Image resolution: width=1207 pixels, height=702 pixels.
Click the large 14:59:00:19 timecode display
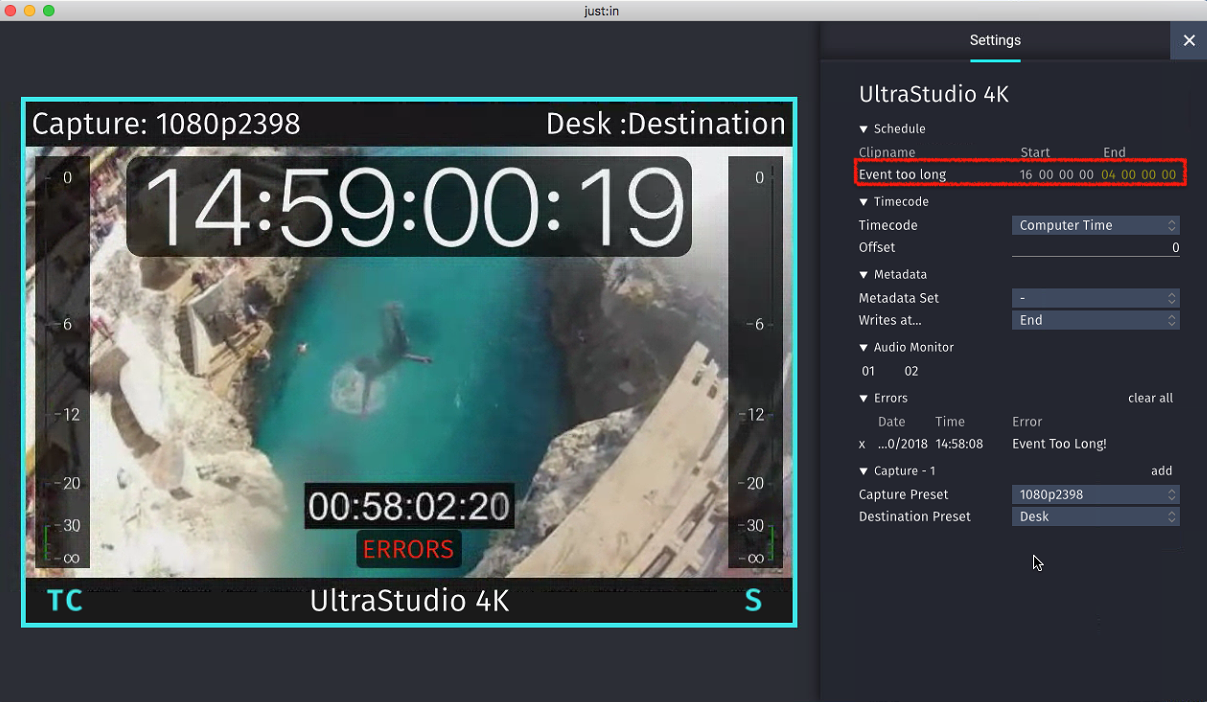(409, 206)
